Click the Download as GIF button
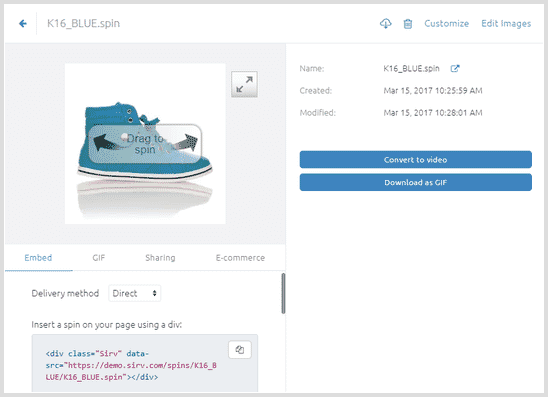548x397 pixels. 416,182
